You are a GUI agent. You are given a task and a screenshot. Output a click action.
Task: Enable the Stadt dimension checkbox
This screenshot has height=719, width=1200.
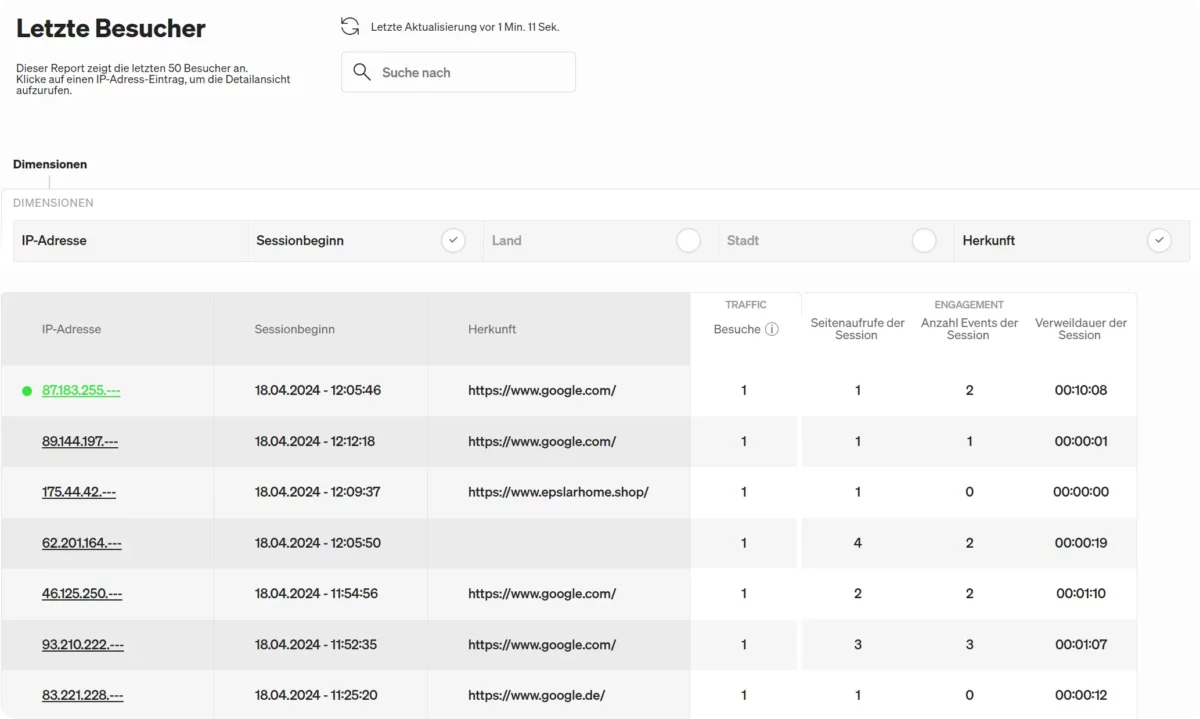tap(924, 241)
